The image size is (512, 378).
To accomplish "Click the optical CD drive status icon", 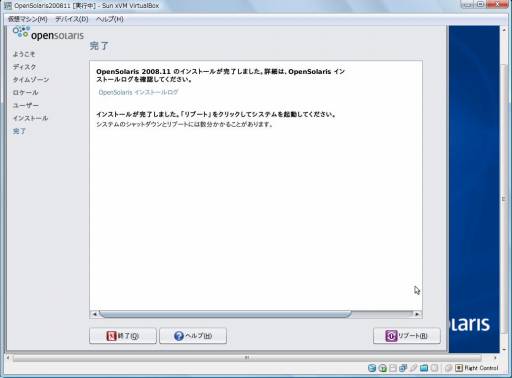I will 383,368.
